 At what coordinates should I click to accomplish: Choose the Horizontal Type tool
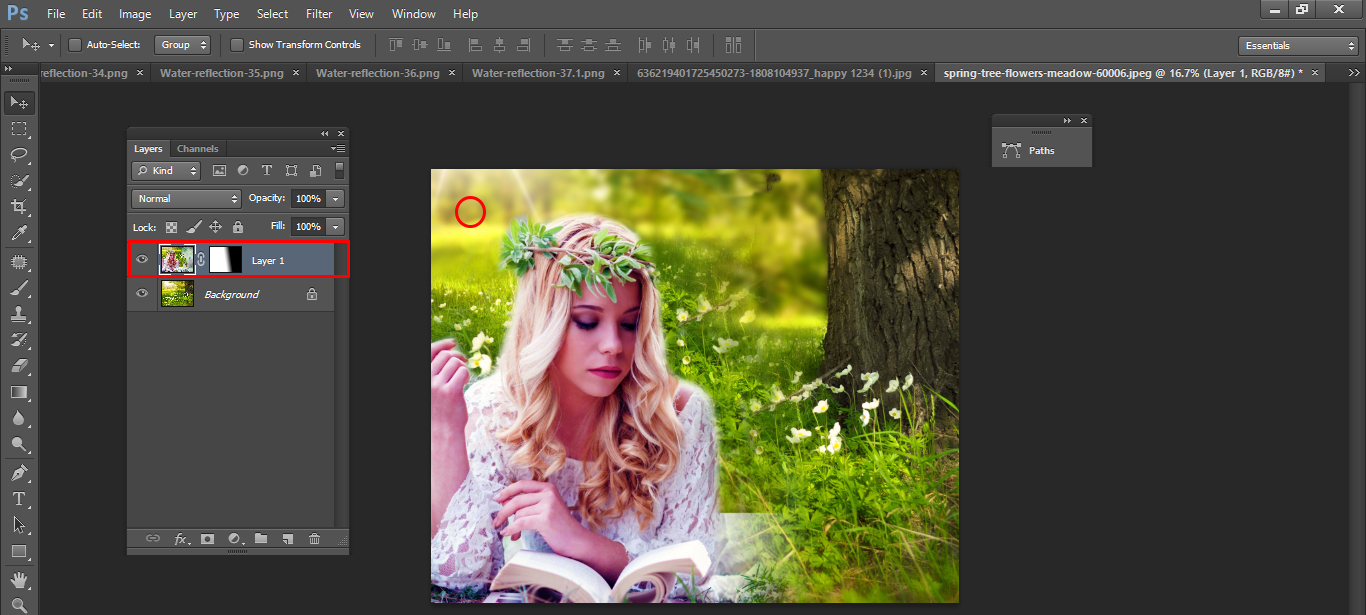point(18,499)
